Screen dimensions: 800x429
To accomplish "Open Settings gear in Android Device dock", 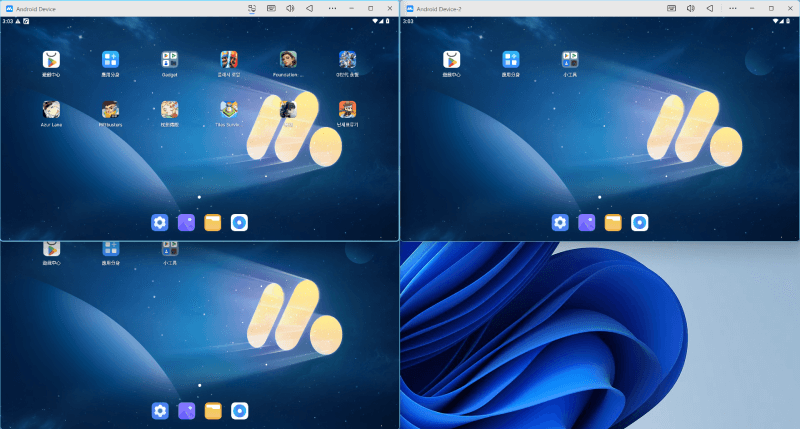I will 160,222.
